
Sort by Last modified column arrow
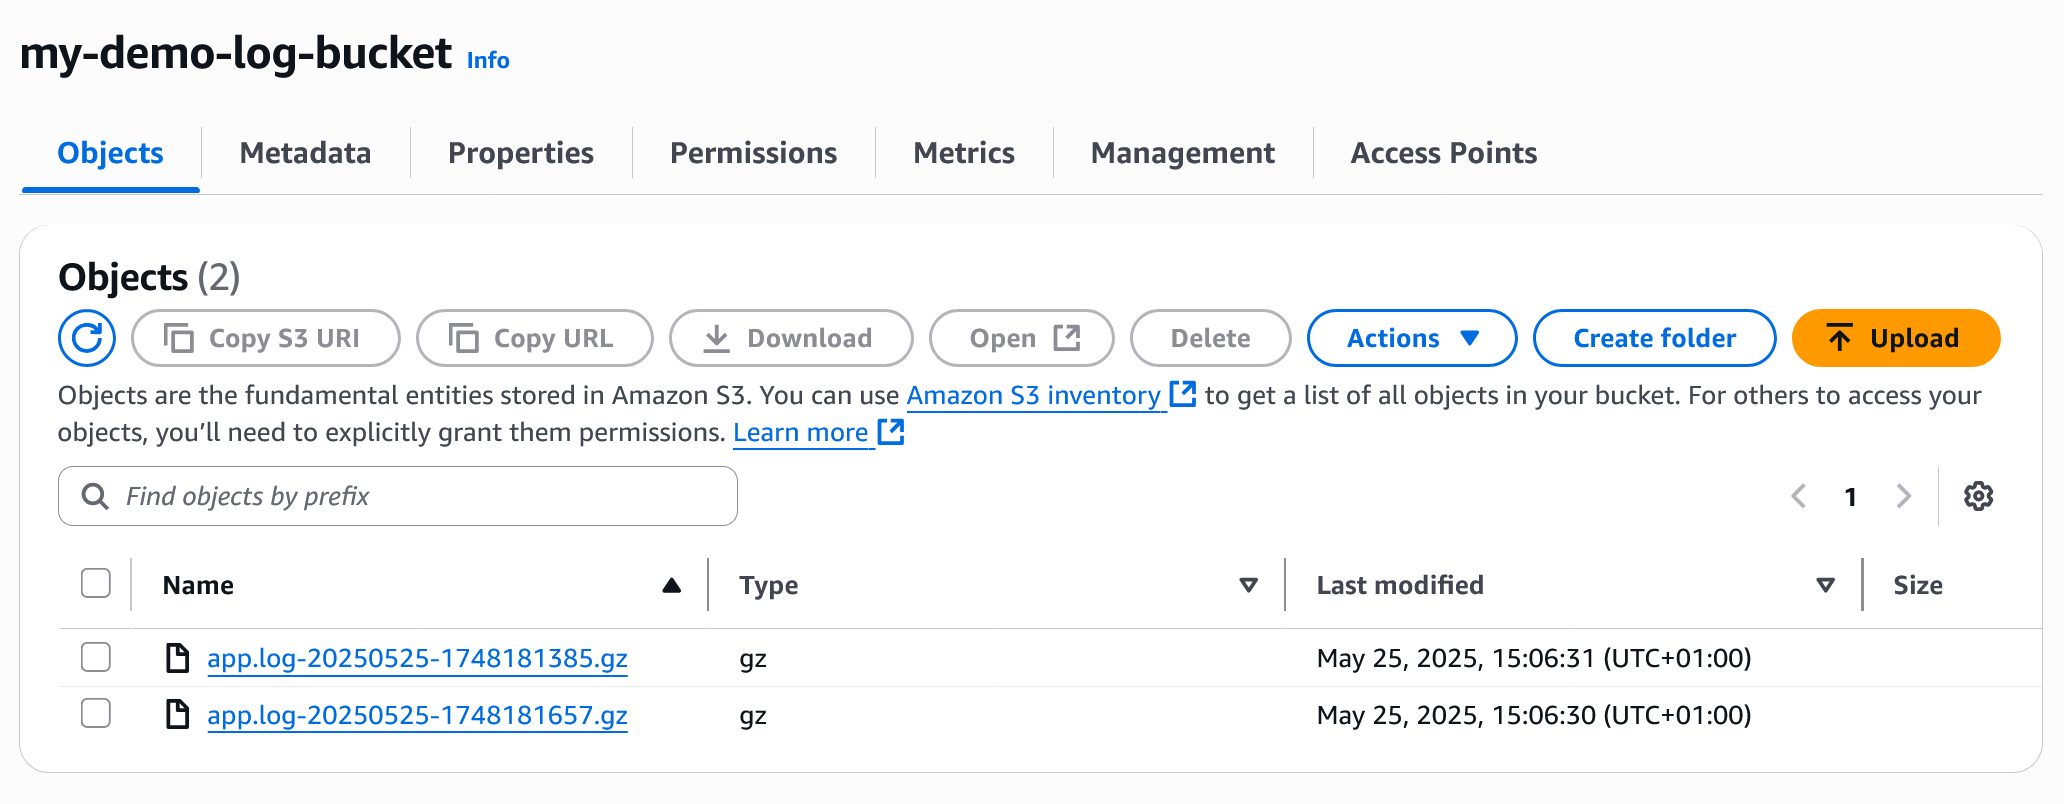tap(1825, 585)
